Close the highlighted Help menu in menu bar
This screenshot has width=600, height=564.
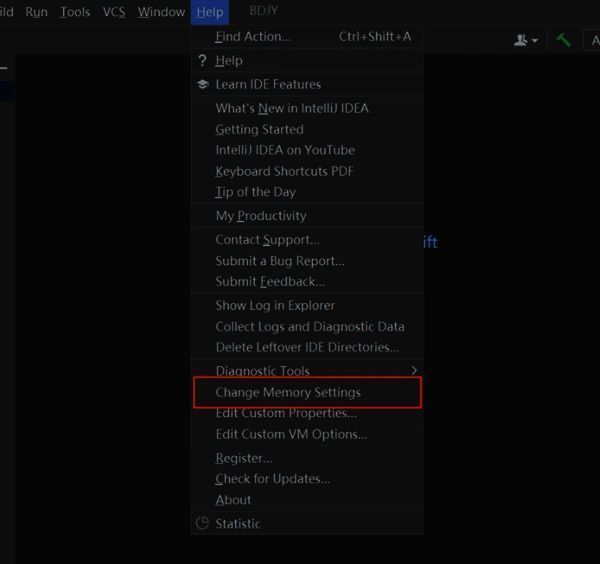(210, 12)
